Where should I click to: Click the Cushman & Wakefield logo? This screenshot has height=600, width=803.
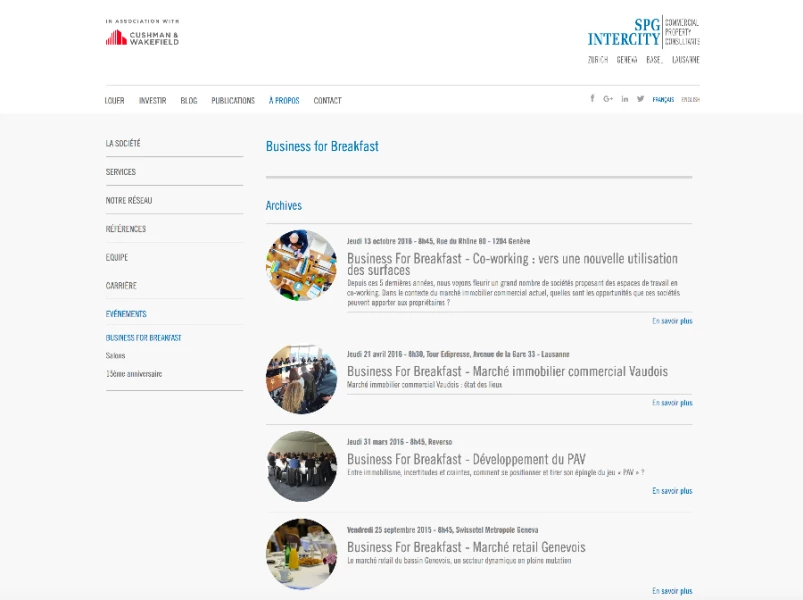pos(142,37)
